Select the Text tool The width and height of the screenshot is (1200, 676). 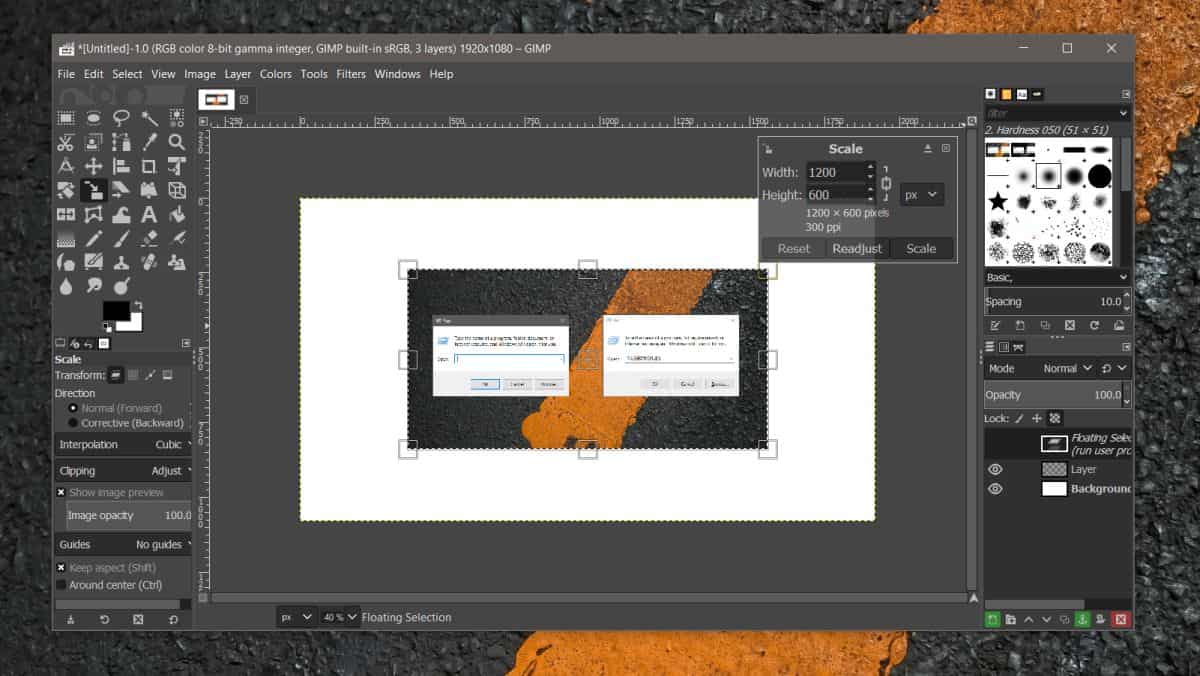(149, 214)
